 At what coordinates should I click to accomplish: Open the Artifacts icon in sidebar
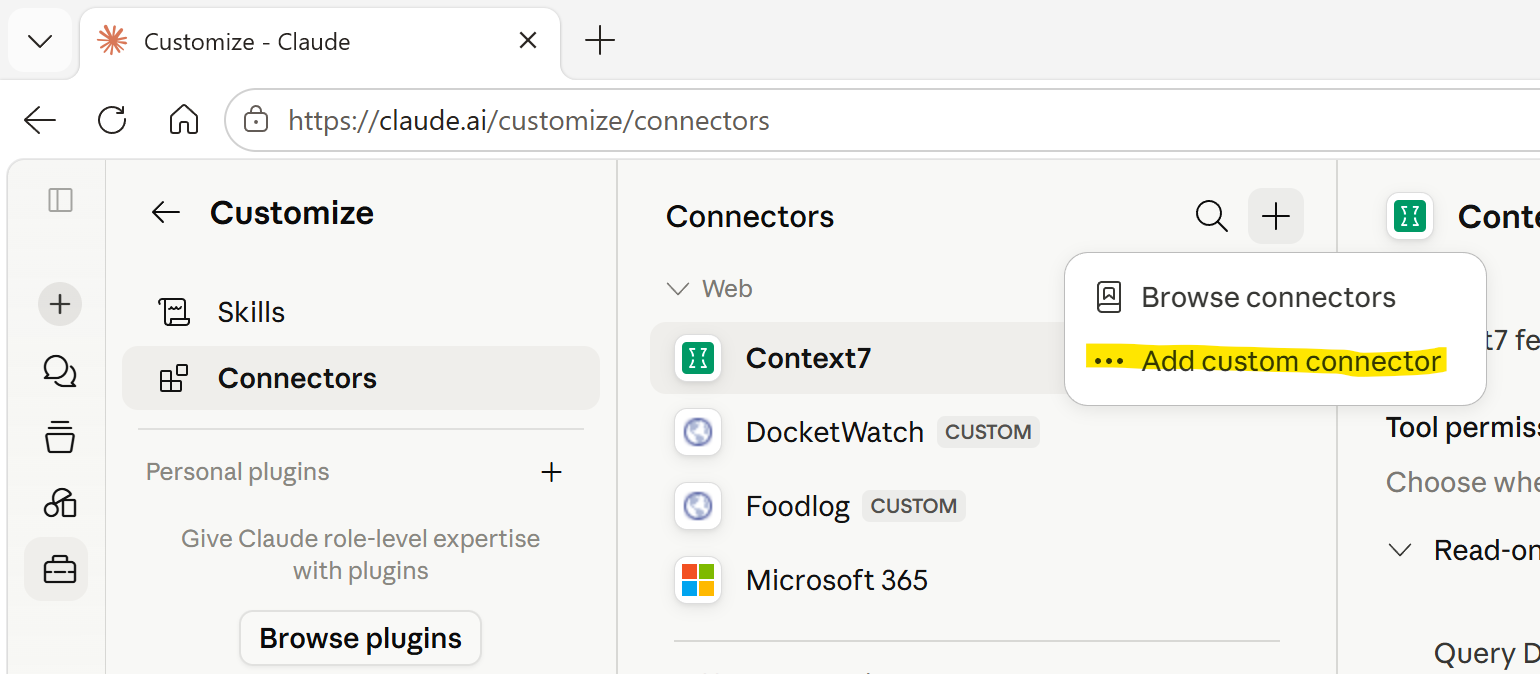[x=60, y=503]
